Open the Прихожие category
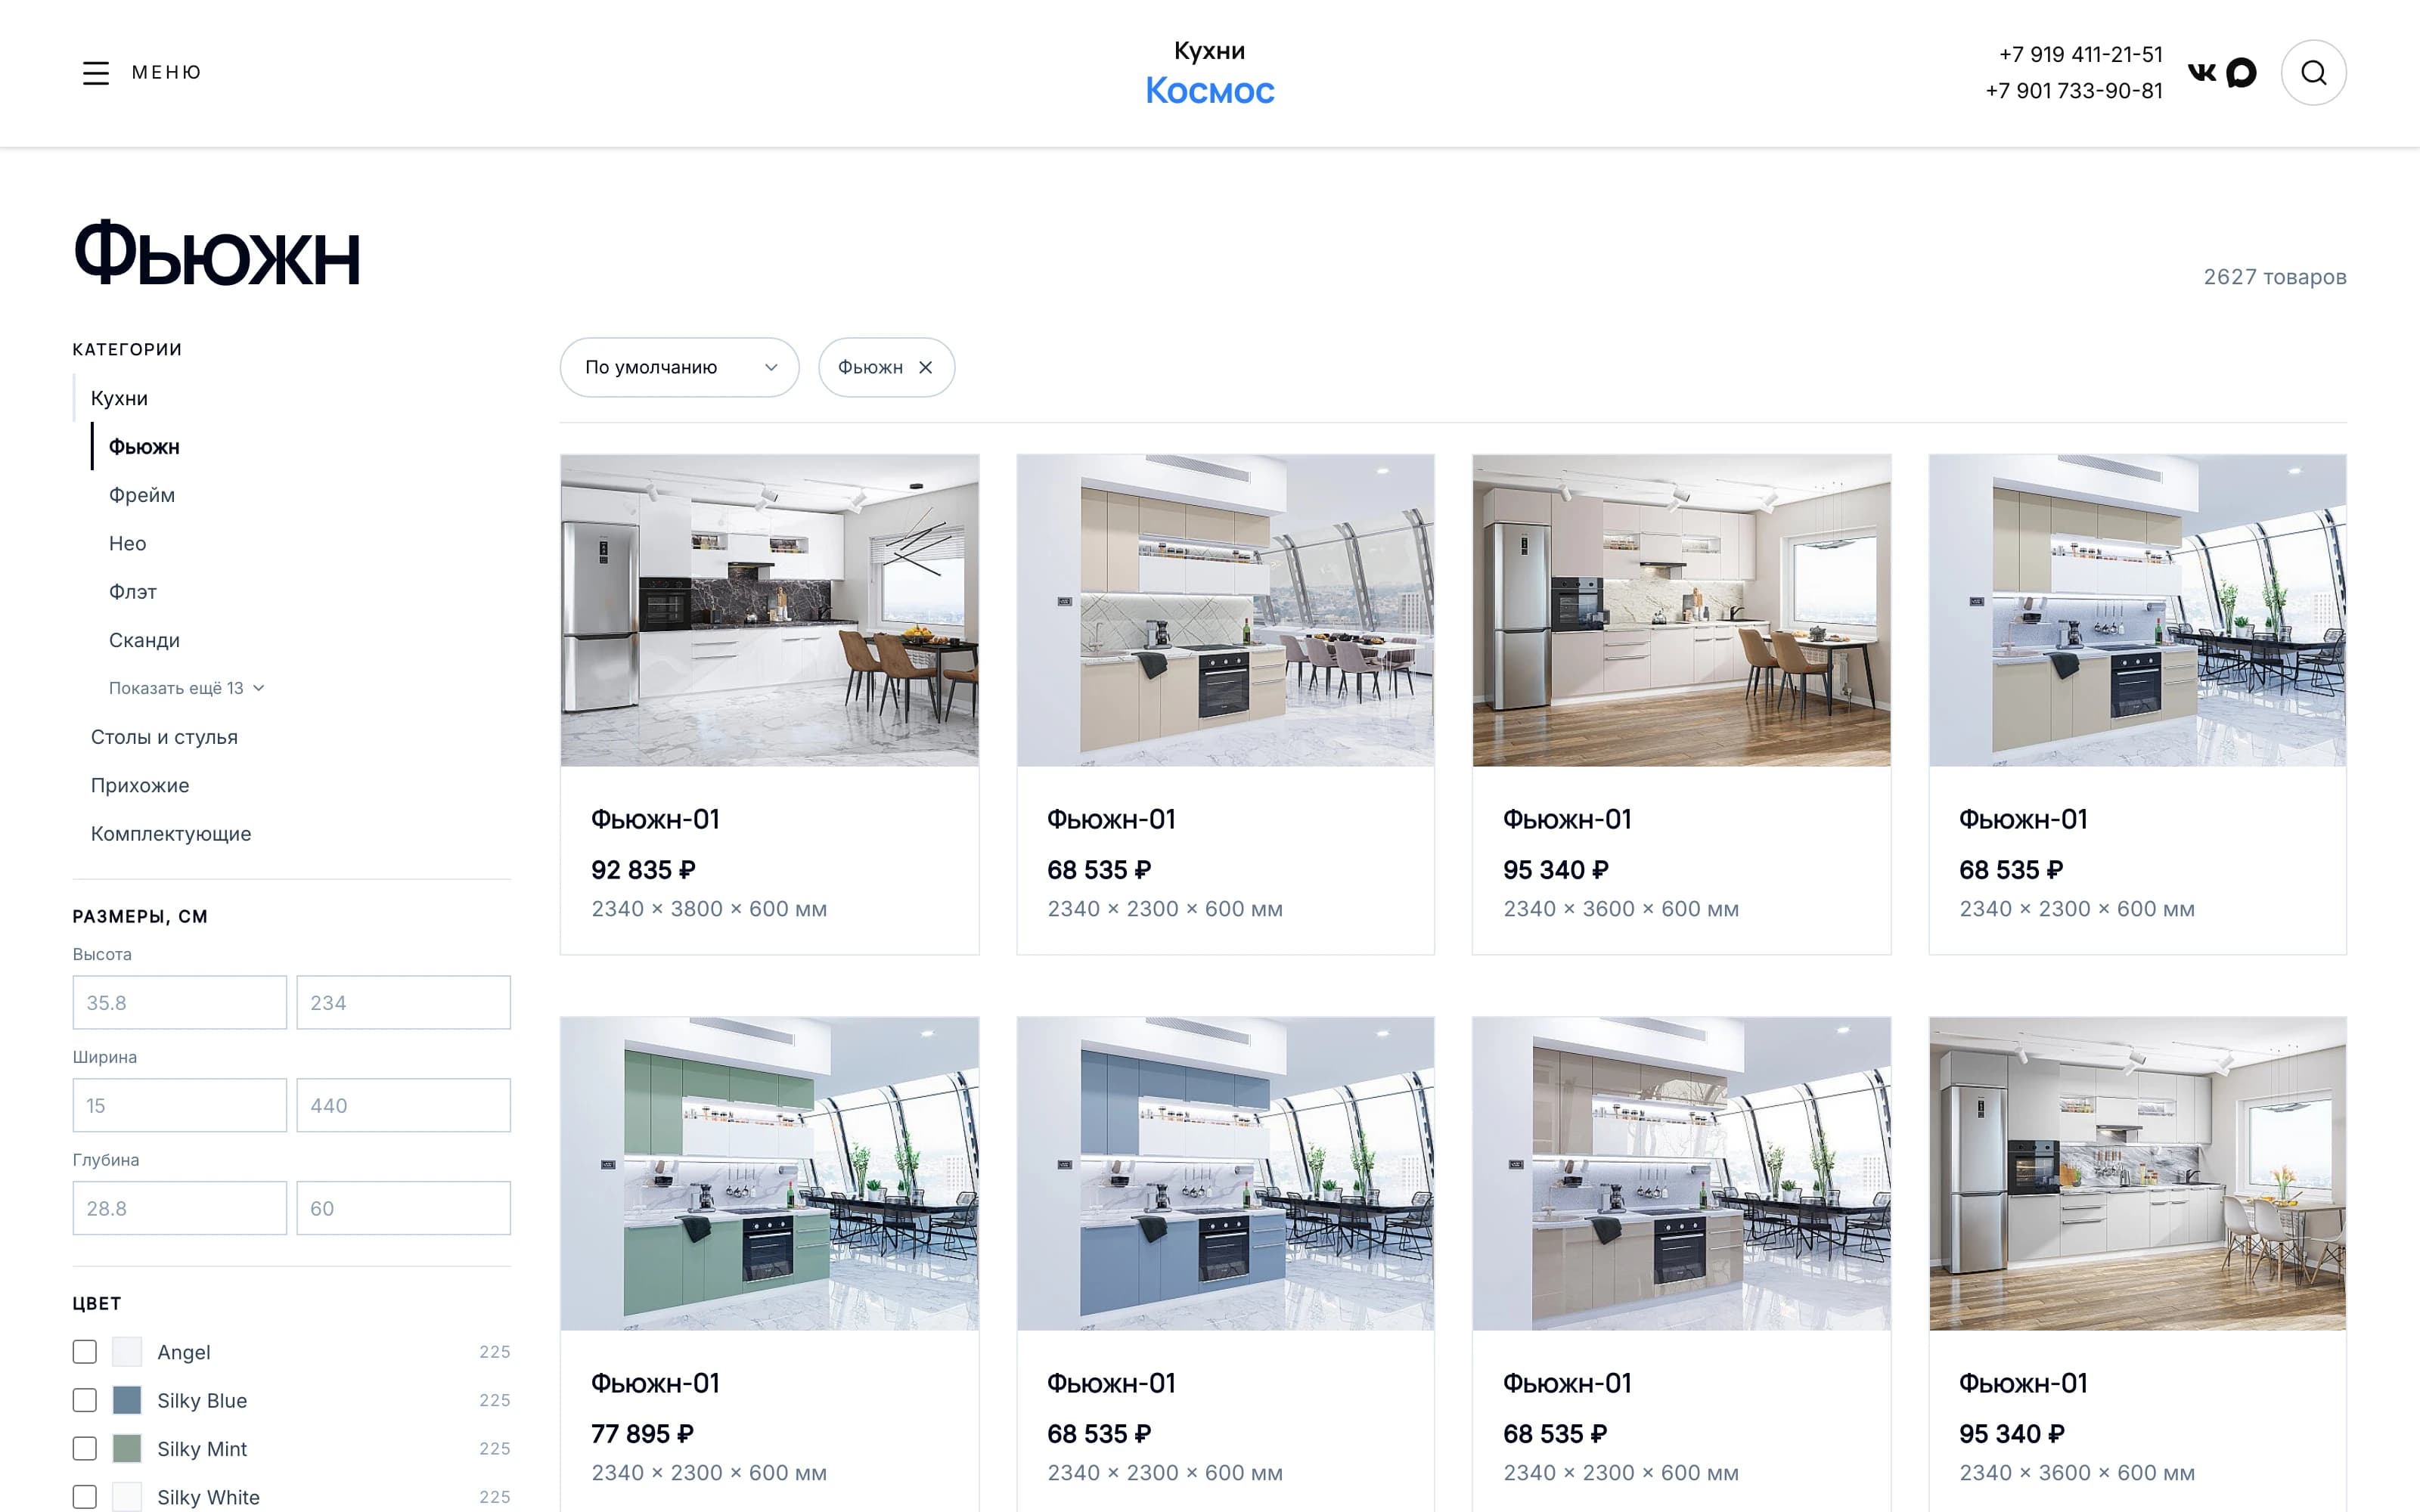The height and width of the screenshot is (1512, 2420). [x=140, y=785]
